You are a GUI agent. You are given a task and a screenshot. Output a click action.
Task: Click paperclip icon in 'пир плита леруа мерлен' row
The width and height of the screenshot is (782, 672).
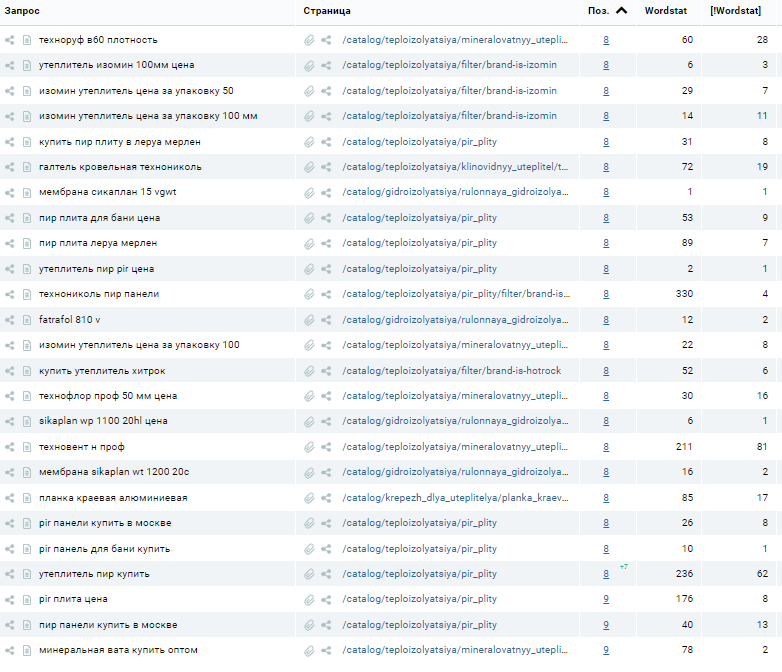click(309, 243)
